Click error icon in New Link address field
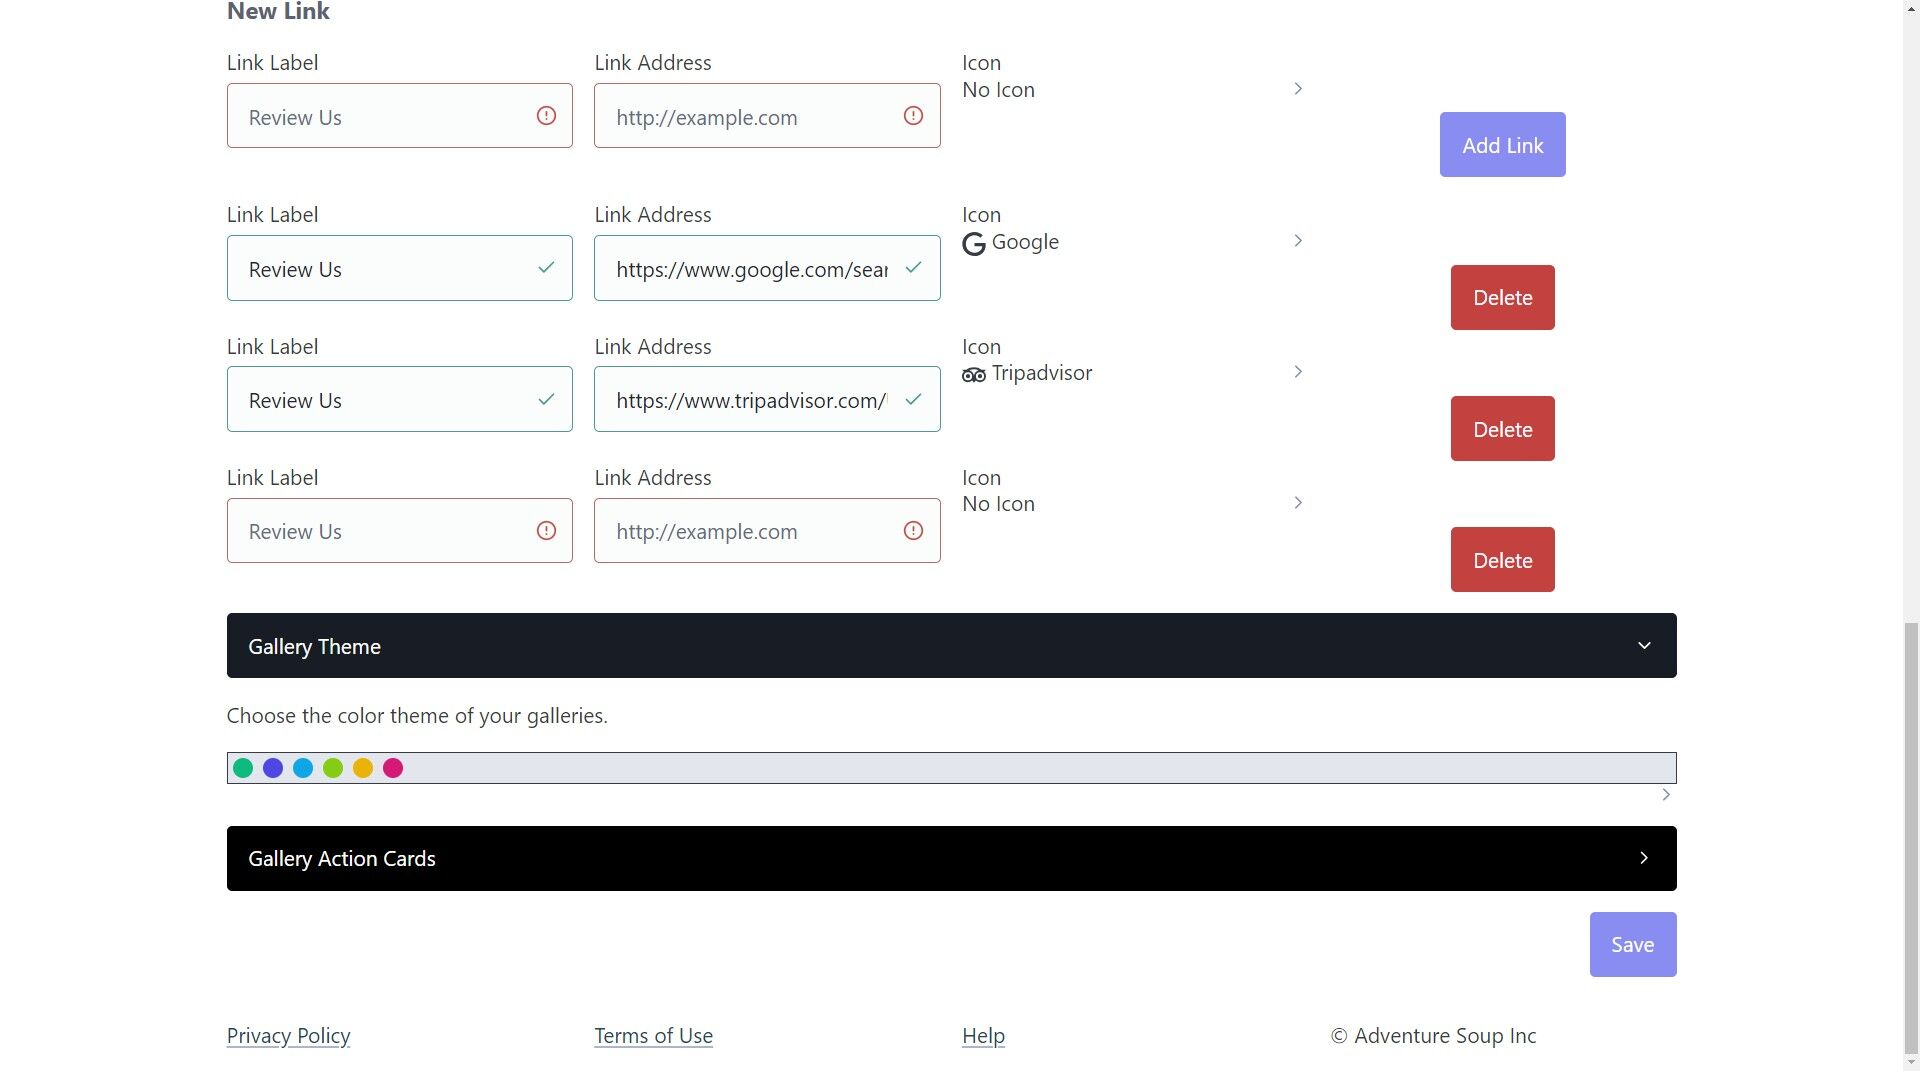Viewport: 1920px width, 1071px height. 913,116
